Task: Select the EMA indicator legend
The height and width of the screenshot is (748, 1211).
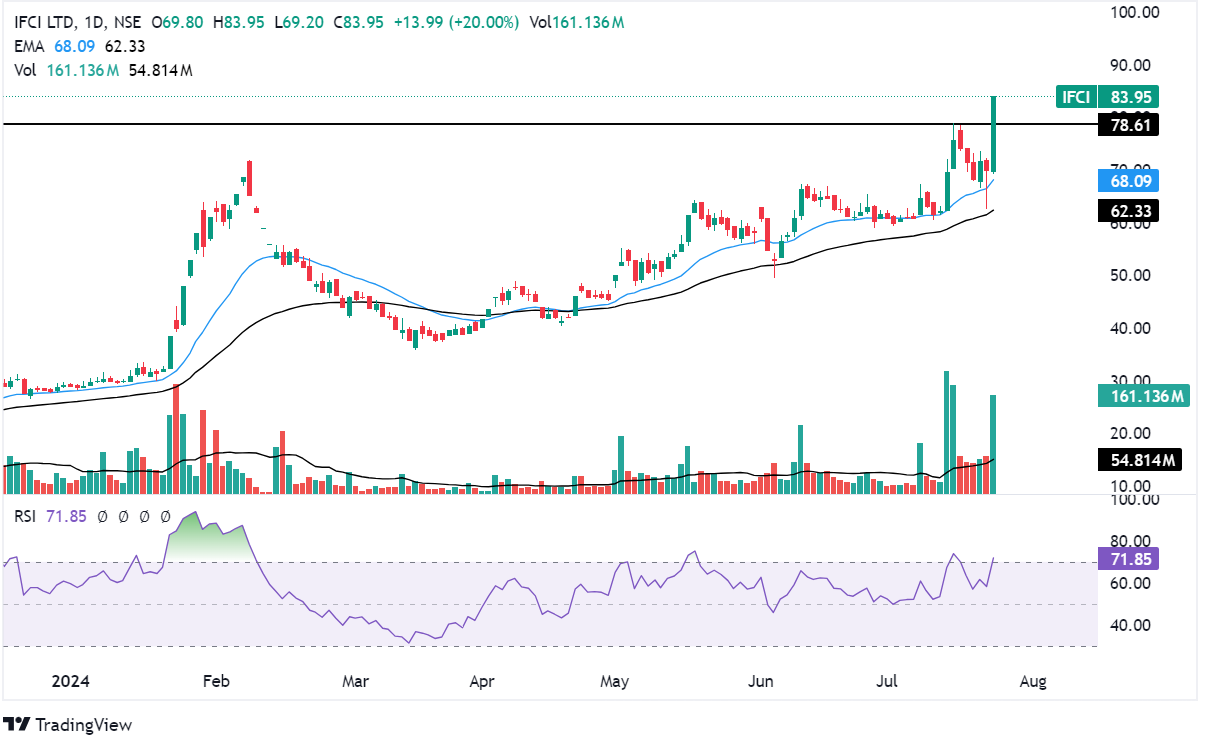Action: point(28,46)
